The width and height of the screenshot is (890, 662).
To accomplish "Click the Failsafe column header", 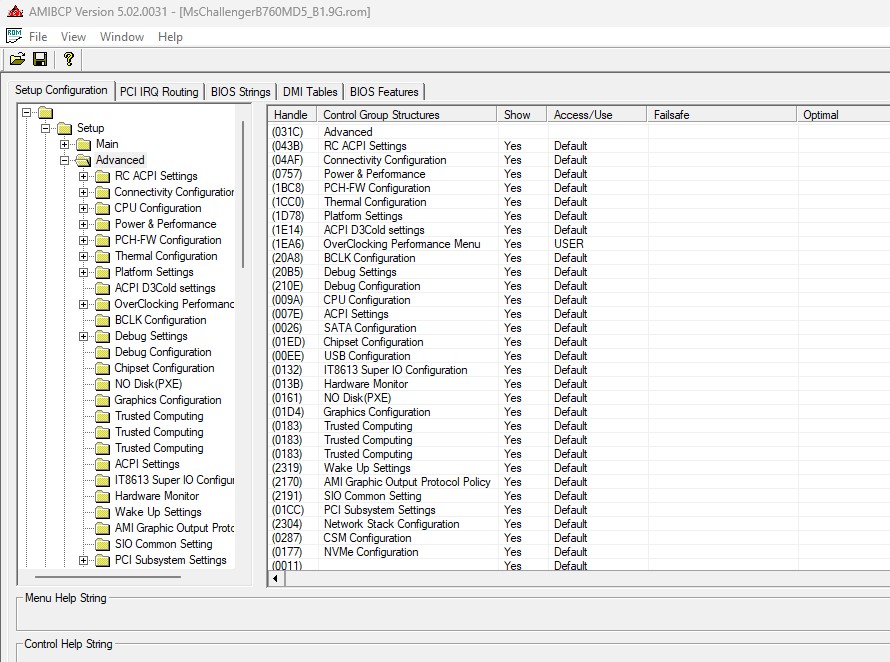I will pos(722,115).
